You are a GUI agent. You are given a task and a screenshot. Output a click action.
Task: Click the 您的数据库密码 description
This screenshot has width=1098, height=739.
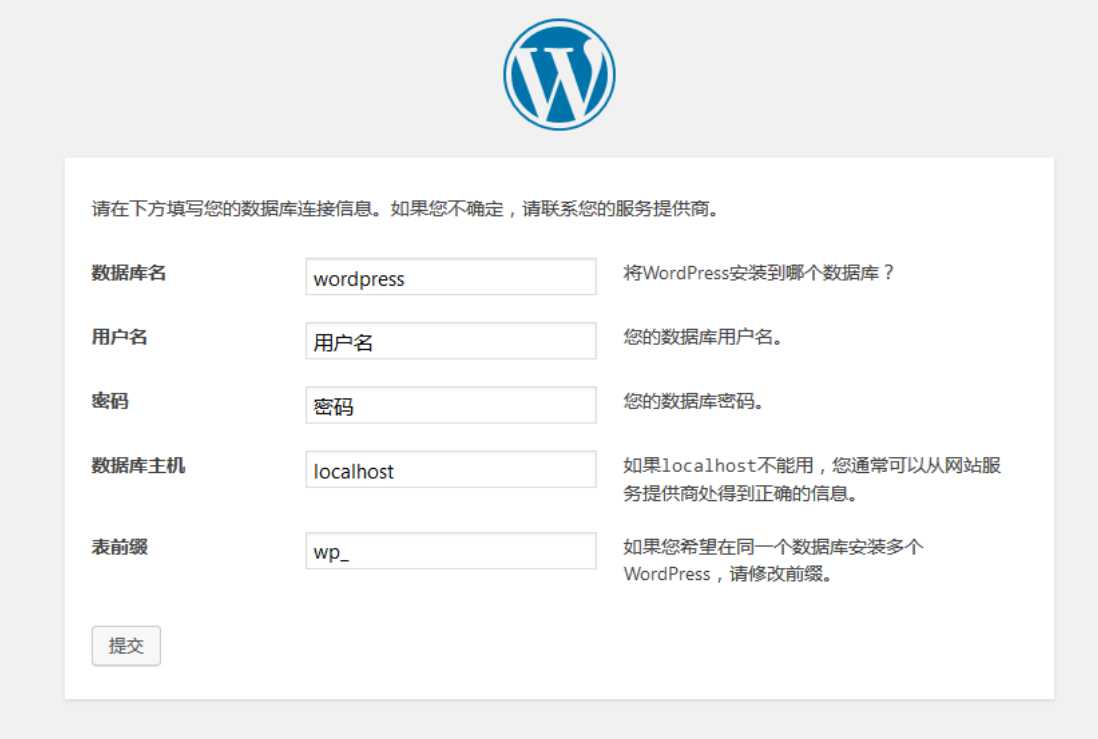693,401
